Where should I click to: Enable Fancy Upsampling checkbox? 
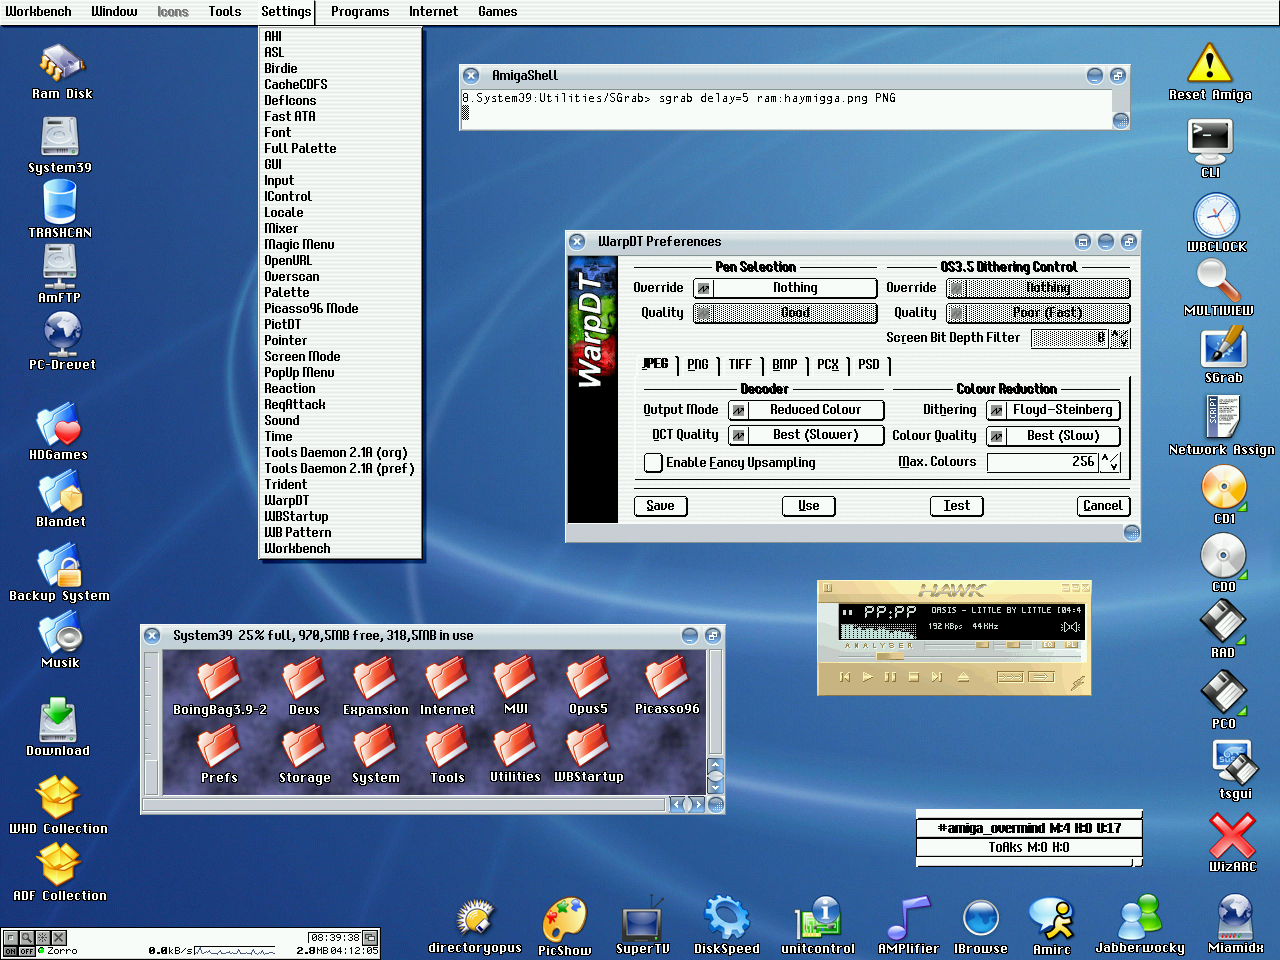tap(653, 462)
